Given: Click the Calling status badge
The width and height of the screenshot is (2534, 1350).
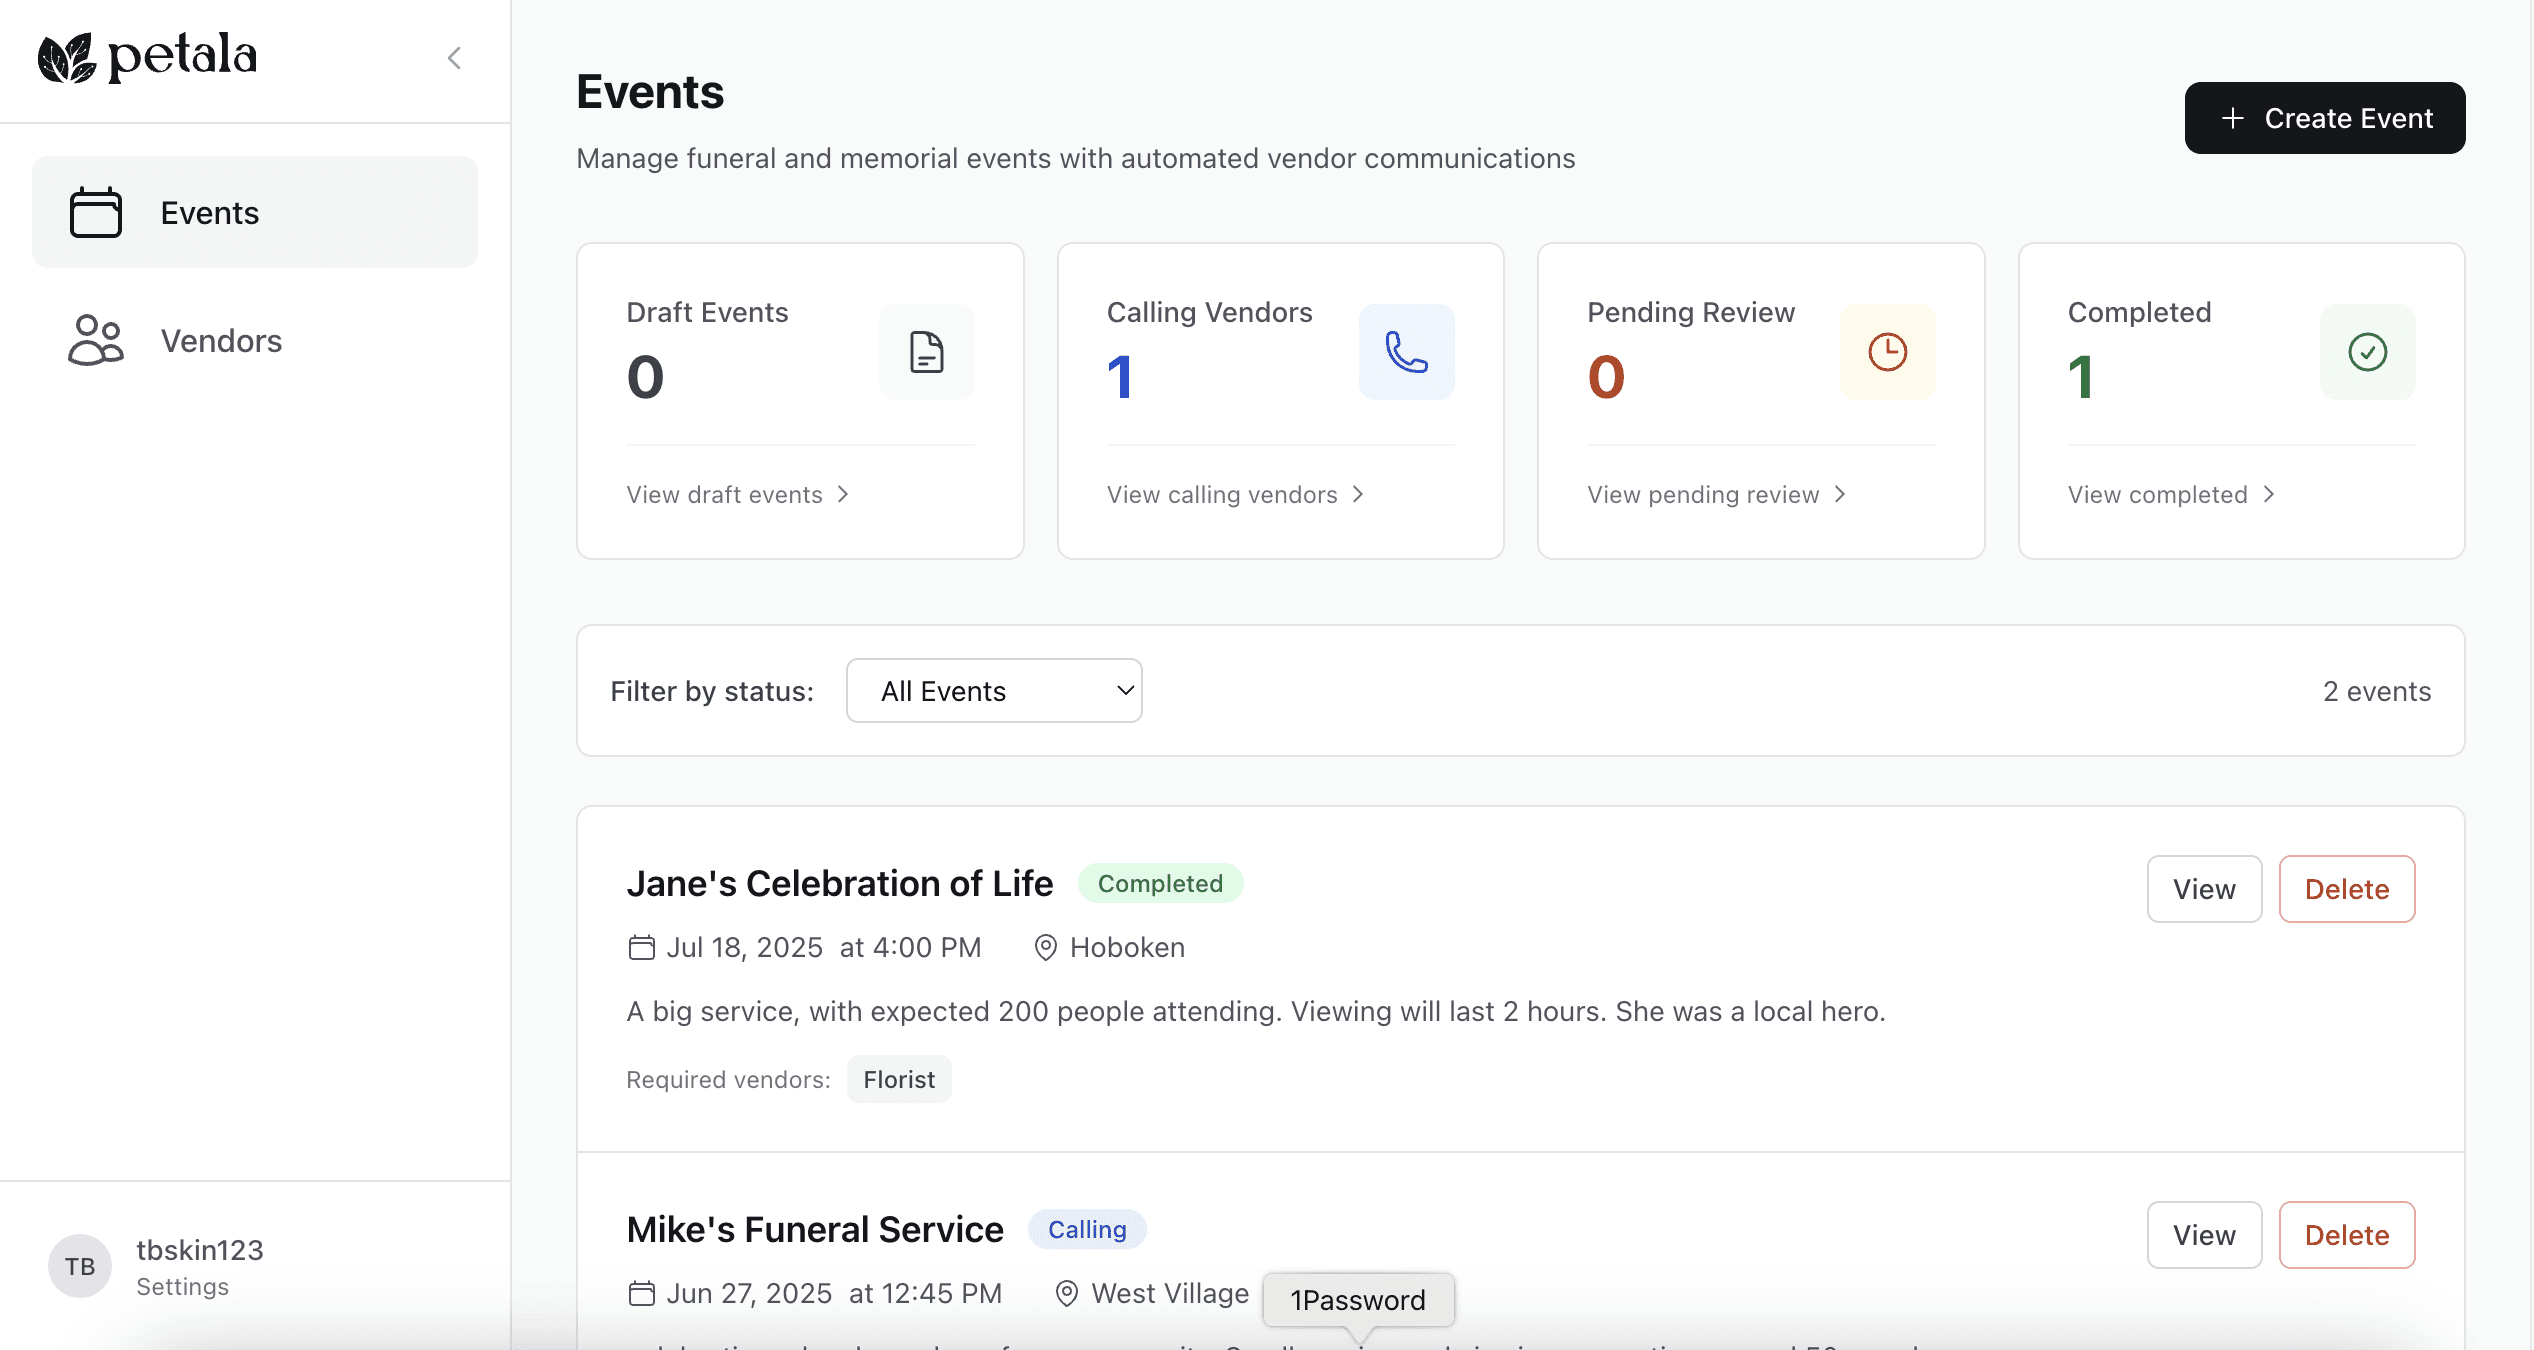Looking at the screenshot, I should click(x=1087, y=1229).
